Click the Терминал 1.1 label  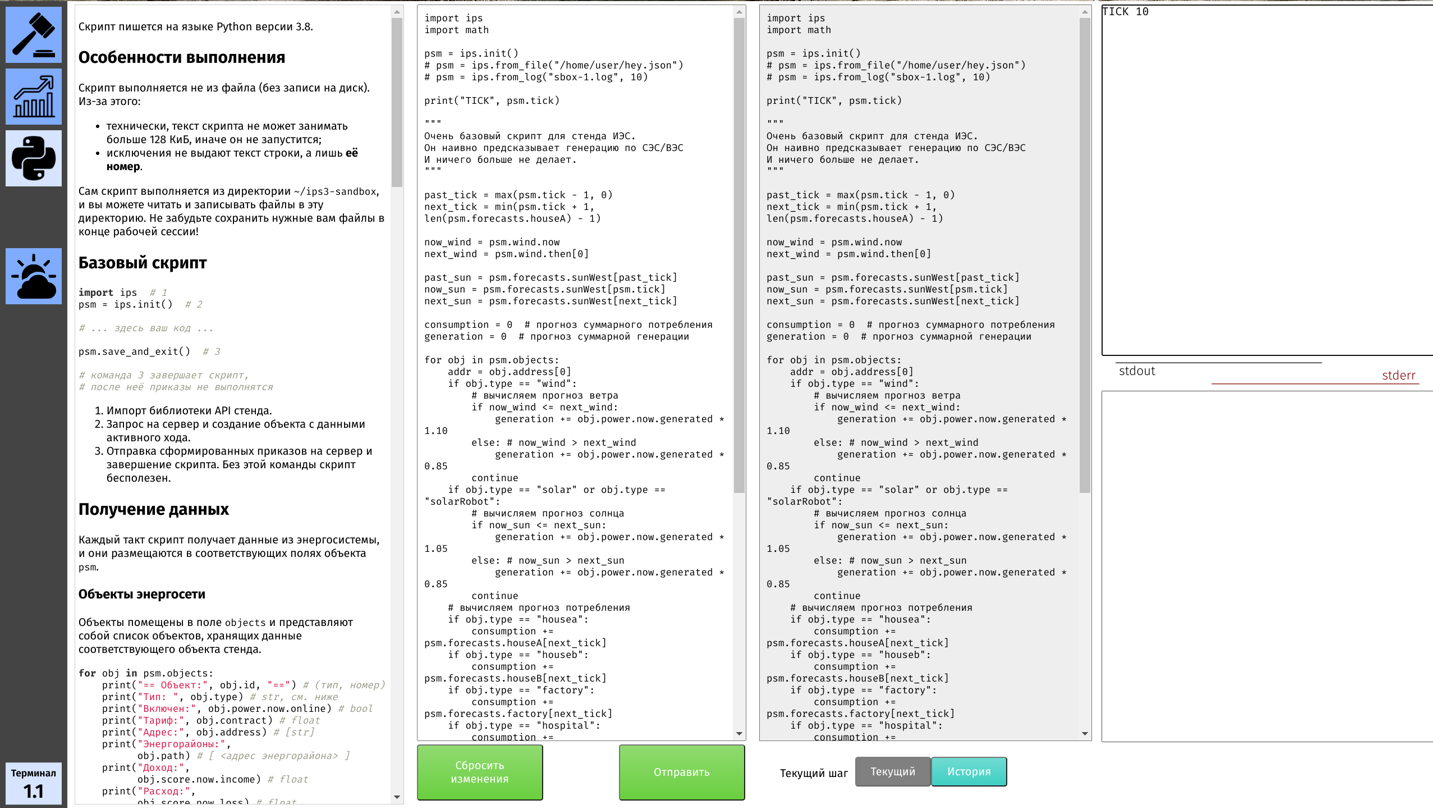tap(33, 783)
